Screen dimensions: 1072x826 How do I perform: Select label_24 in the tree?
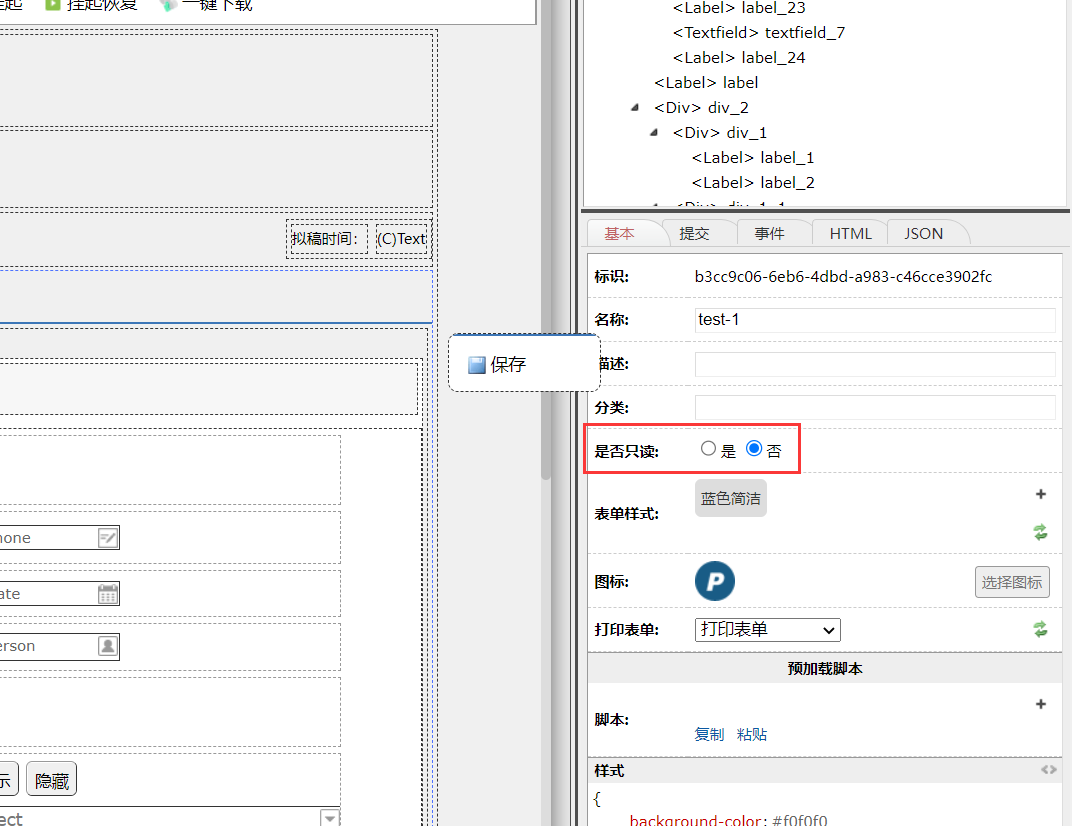(739, 58)
